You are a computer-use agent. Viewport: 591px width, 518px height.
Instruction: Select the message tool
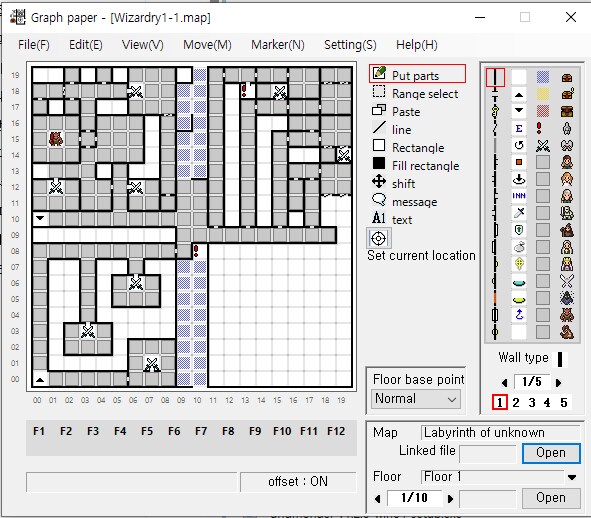(x=404, y=201)
